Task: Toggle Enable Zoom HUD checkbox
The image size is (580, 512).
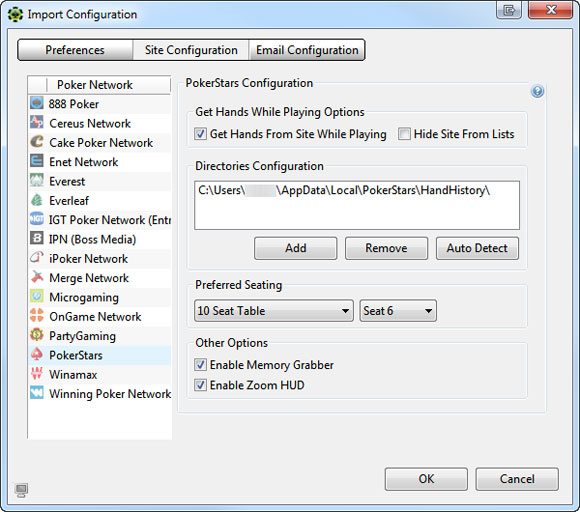Action: (x=200, y=385)
